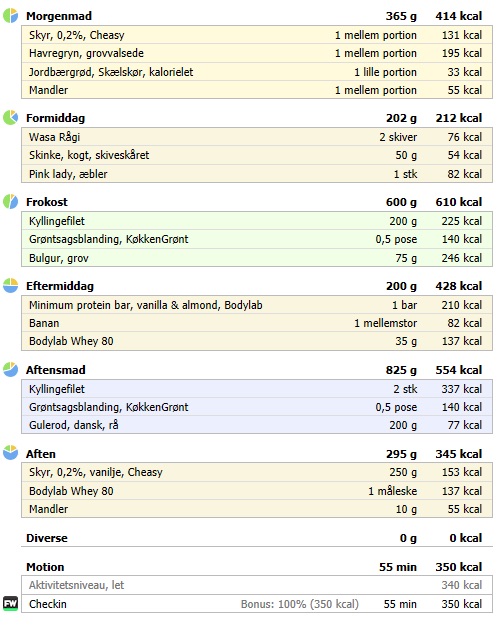The image size is (503, 628).
Task: Open the Frokost pie chart icon
Action: coord(10,201)
